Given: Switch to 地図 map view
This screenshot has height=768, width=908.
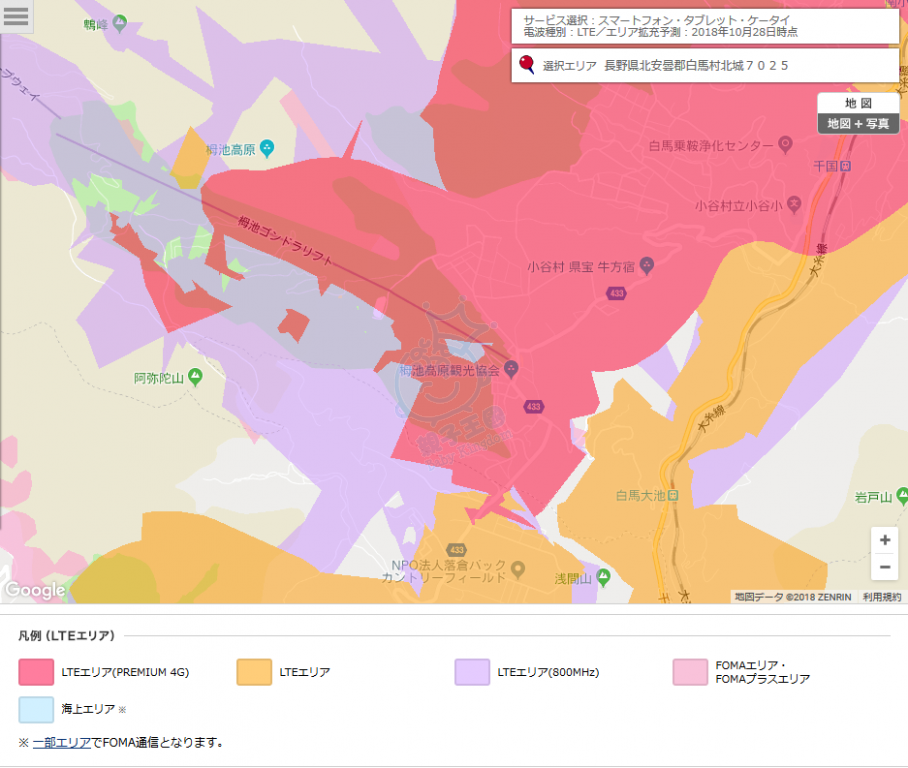Looking at the screenshot, I should 857,103.
